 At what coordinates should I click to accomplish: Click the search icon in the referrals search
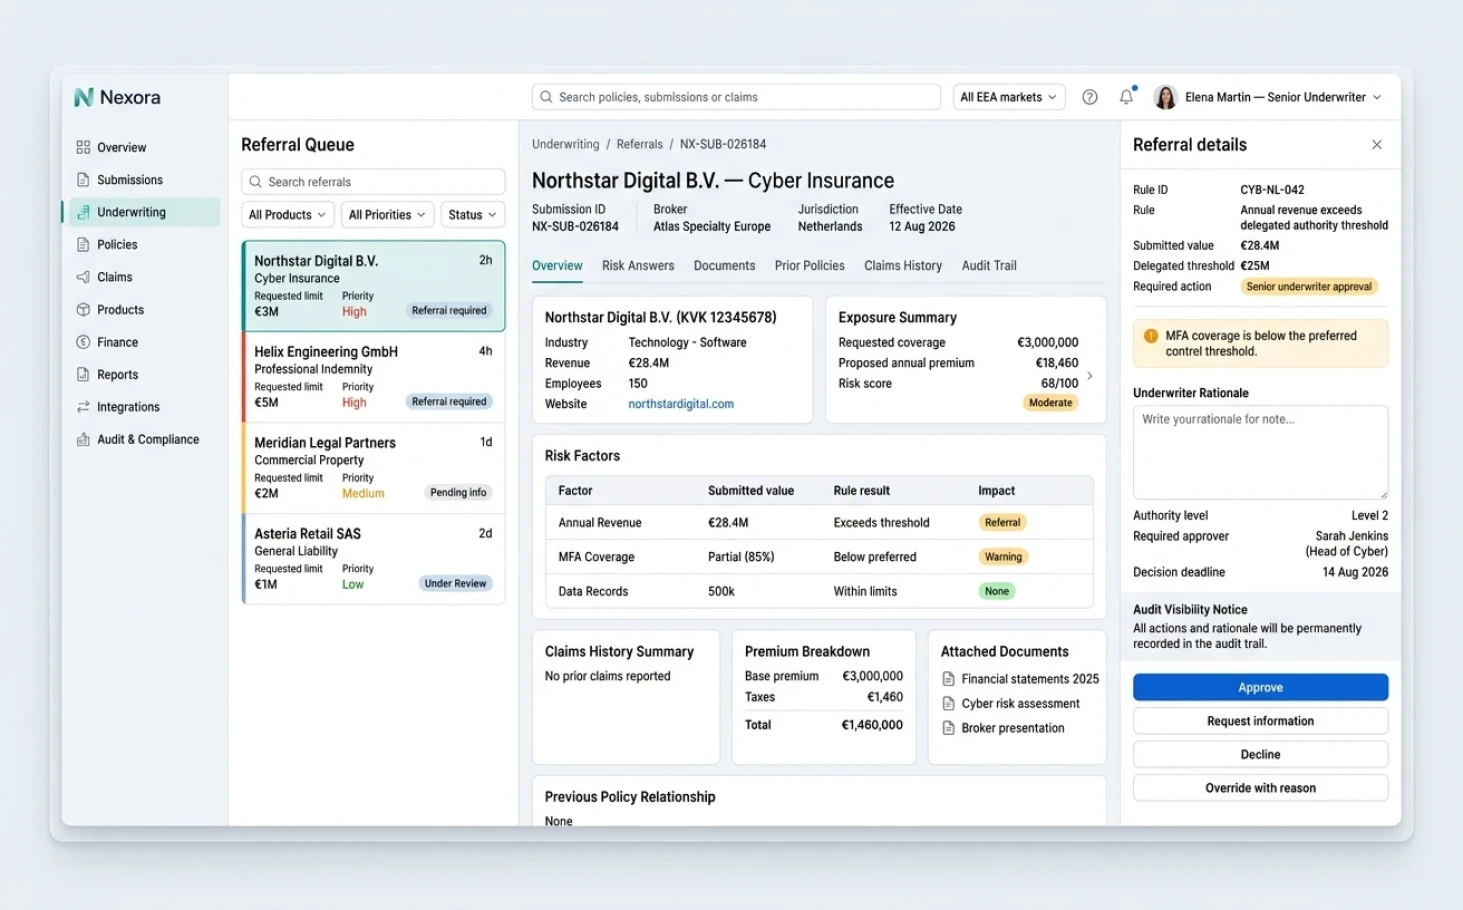point(255,182)
